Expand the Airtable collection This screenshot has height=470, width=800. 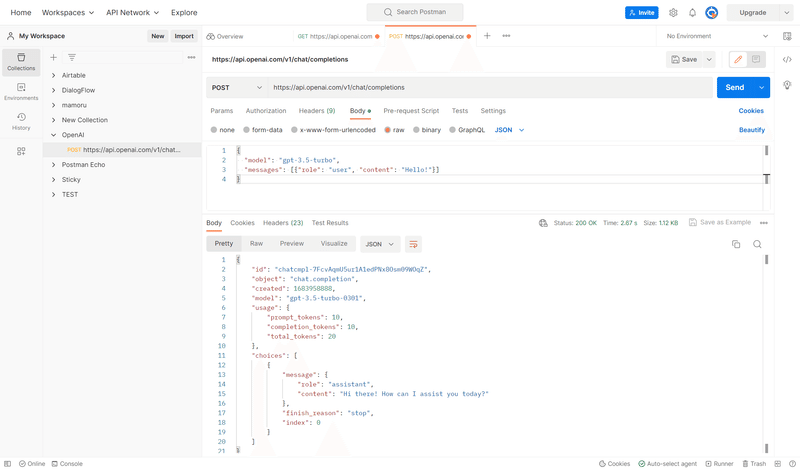pos(54,76)
